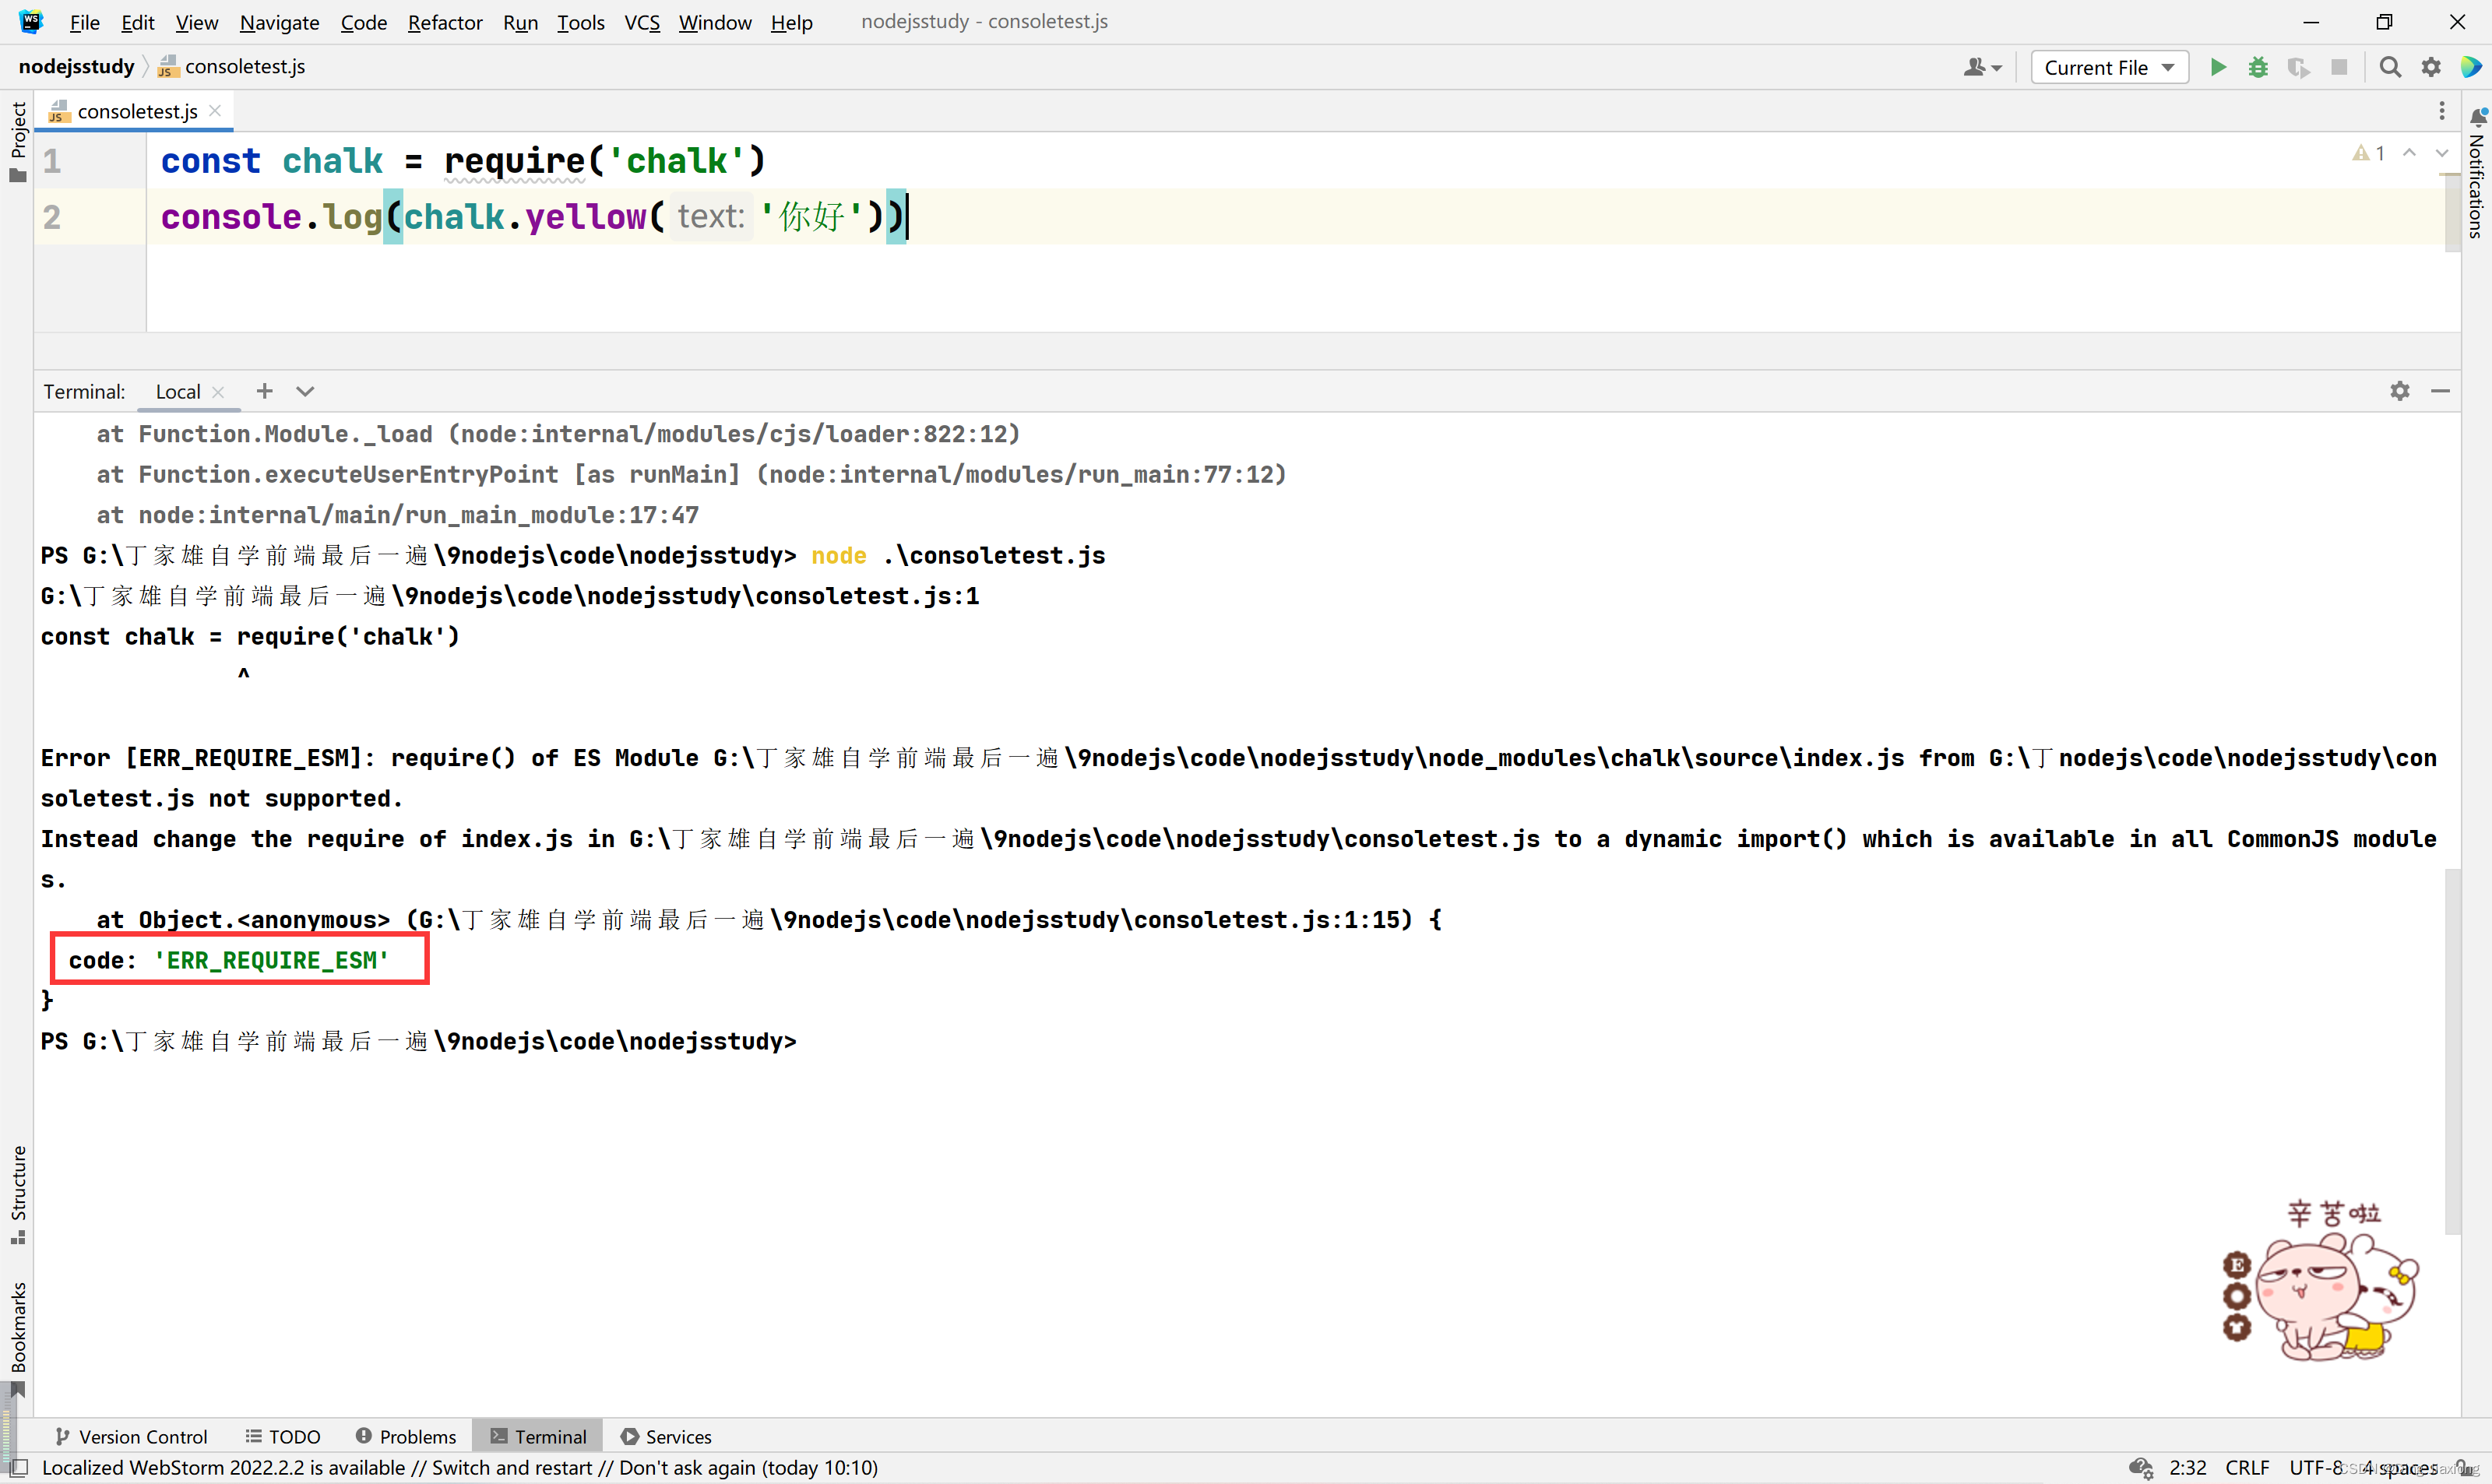
Task: Open Code With Me users icon
Action: coord(1982,67)
